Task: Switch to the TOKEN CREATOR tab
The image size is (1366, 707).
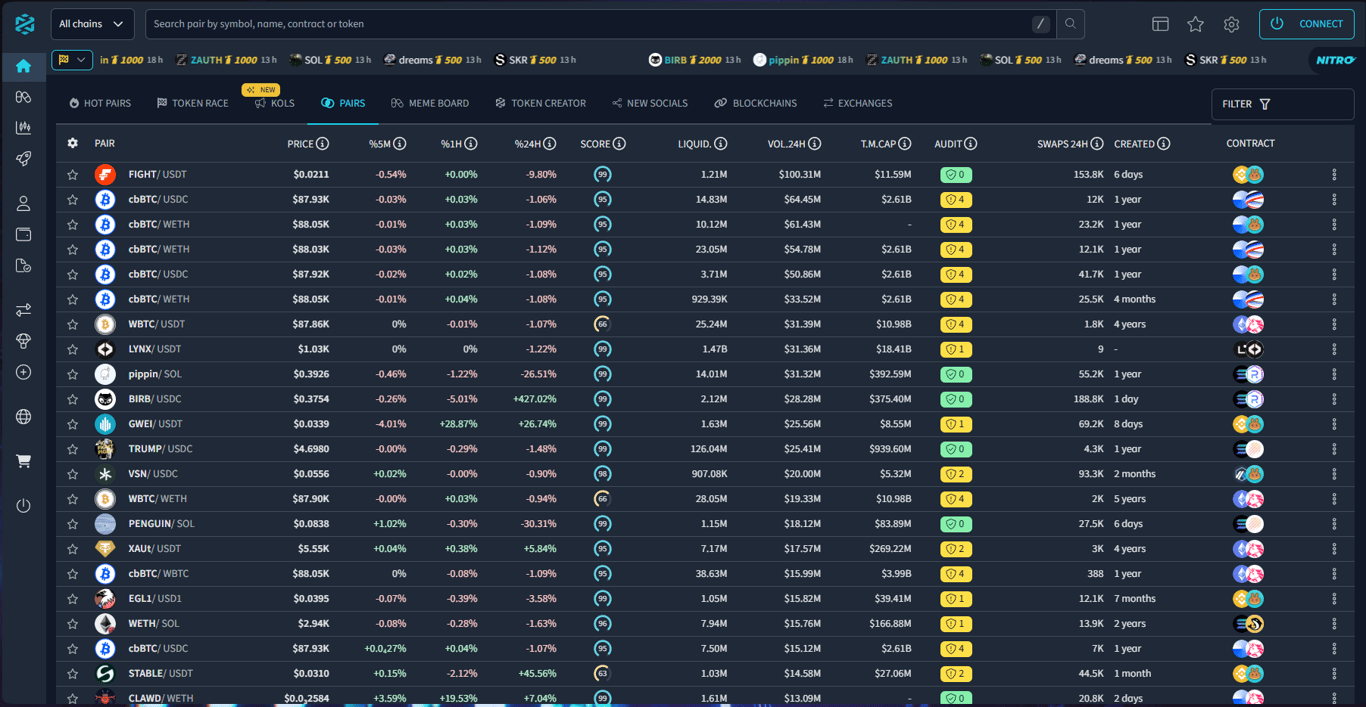Action: (540, 103)
